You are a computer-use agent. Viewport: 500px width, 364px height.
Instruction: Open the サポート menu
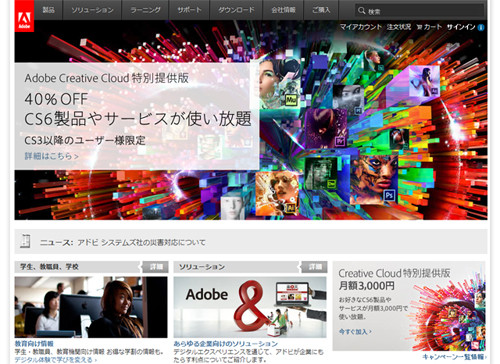[189, 10]
